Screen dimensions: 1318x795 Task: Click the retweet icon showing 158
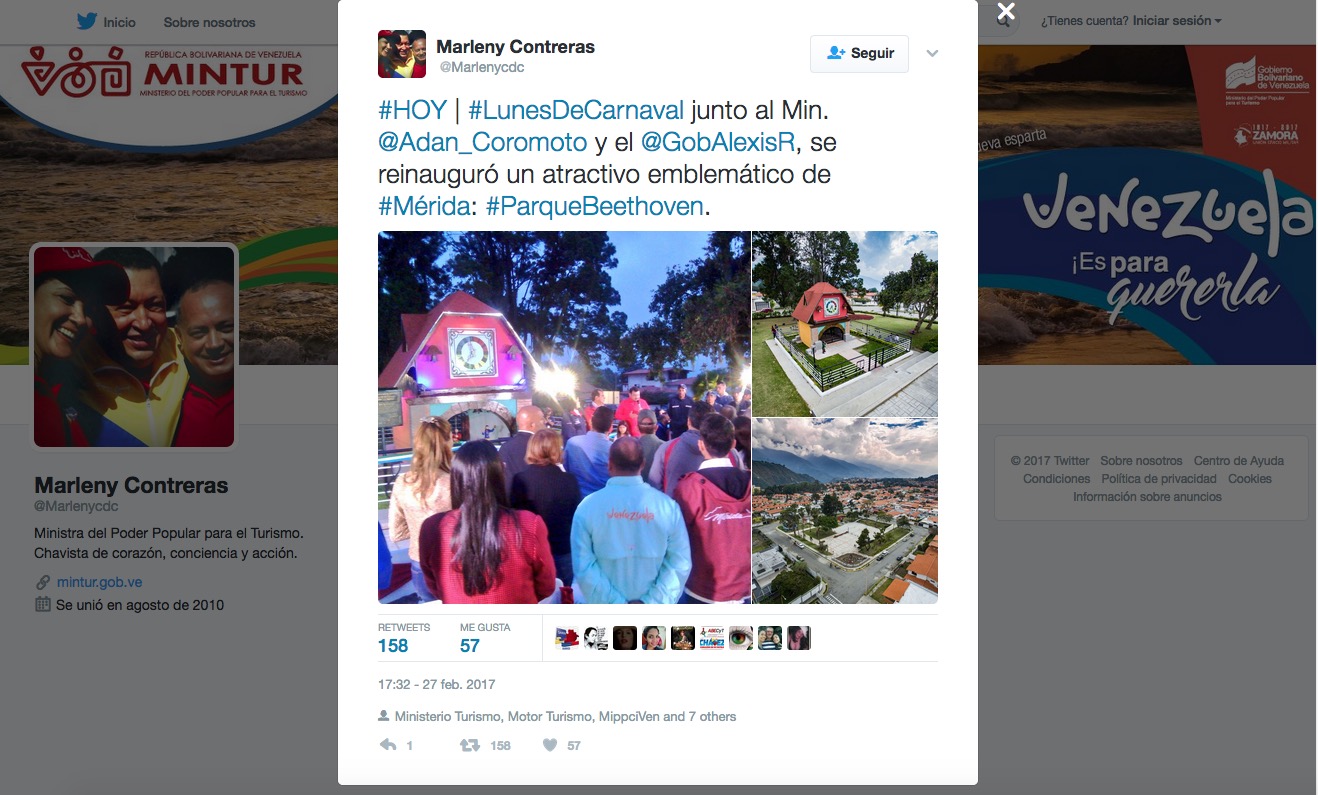[469, 745]
